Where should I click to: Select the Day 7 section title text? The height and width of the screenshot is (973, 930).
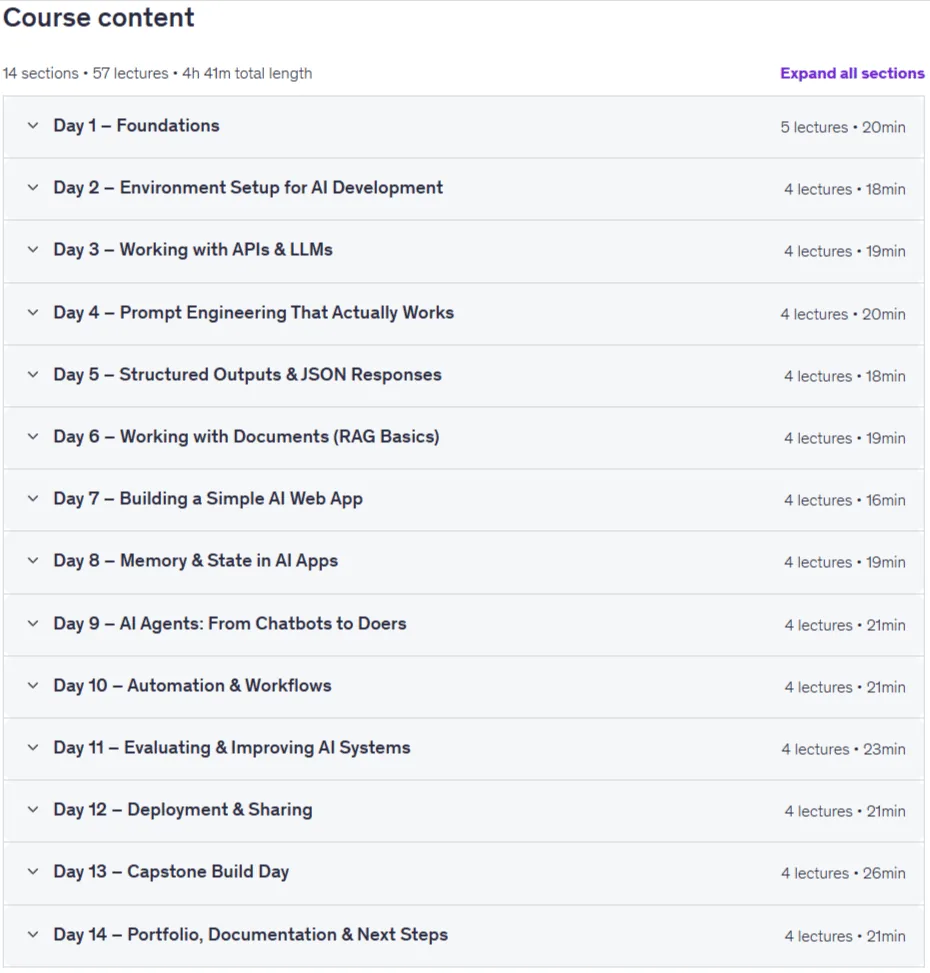point(208,499)
